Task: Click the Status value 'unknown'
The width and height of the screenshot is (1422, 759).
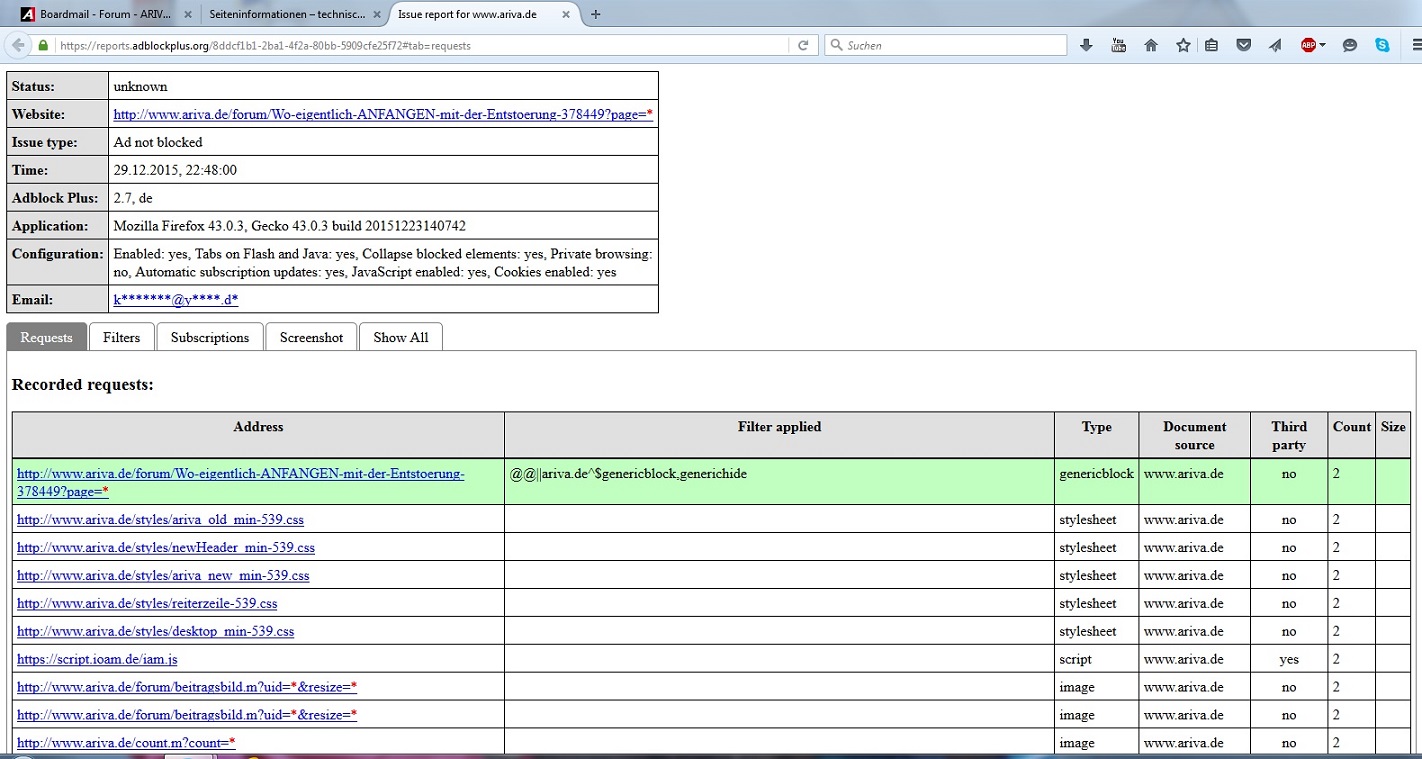Action: (140, 87)
